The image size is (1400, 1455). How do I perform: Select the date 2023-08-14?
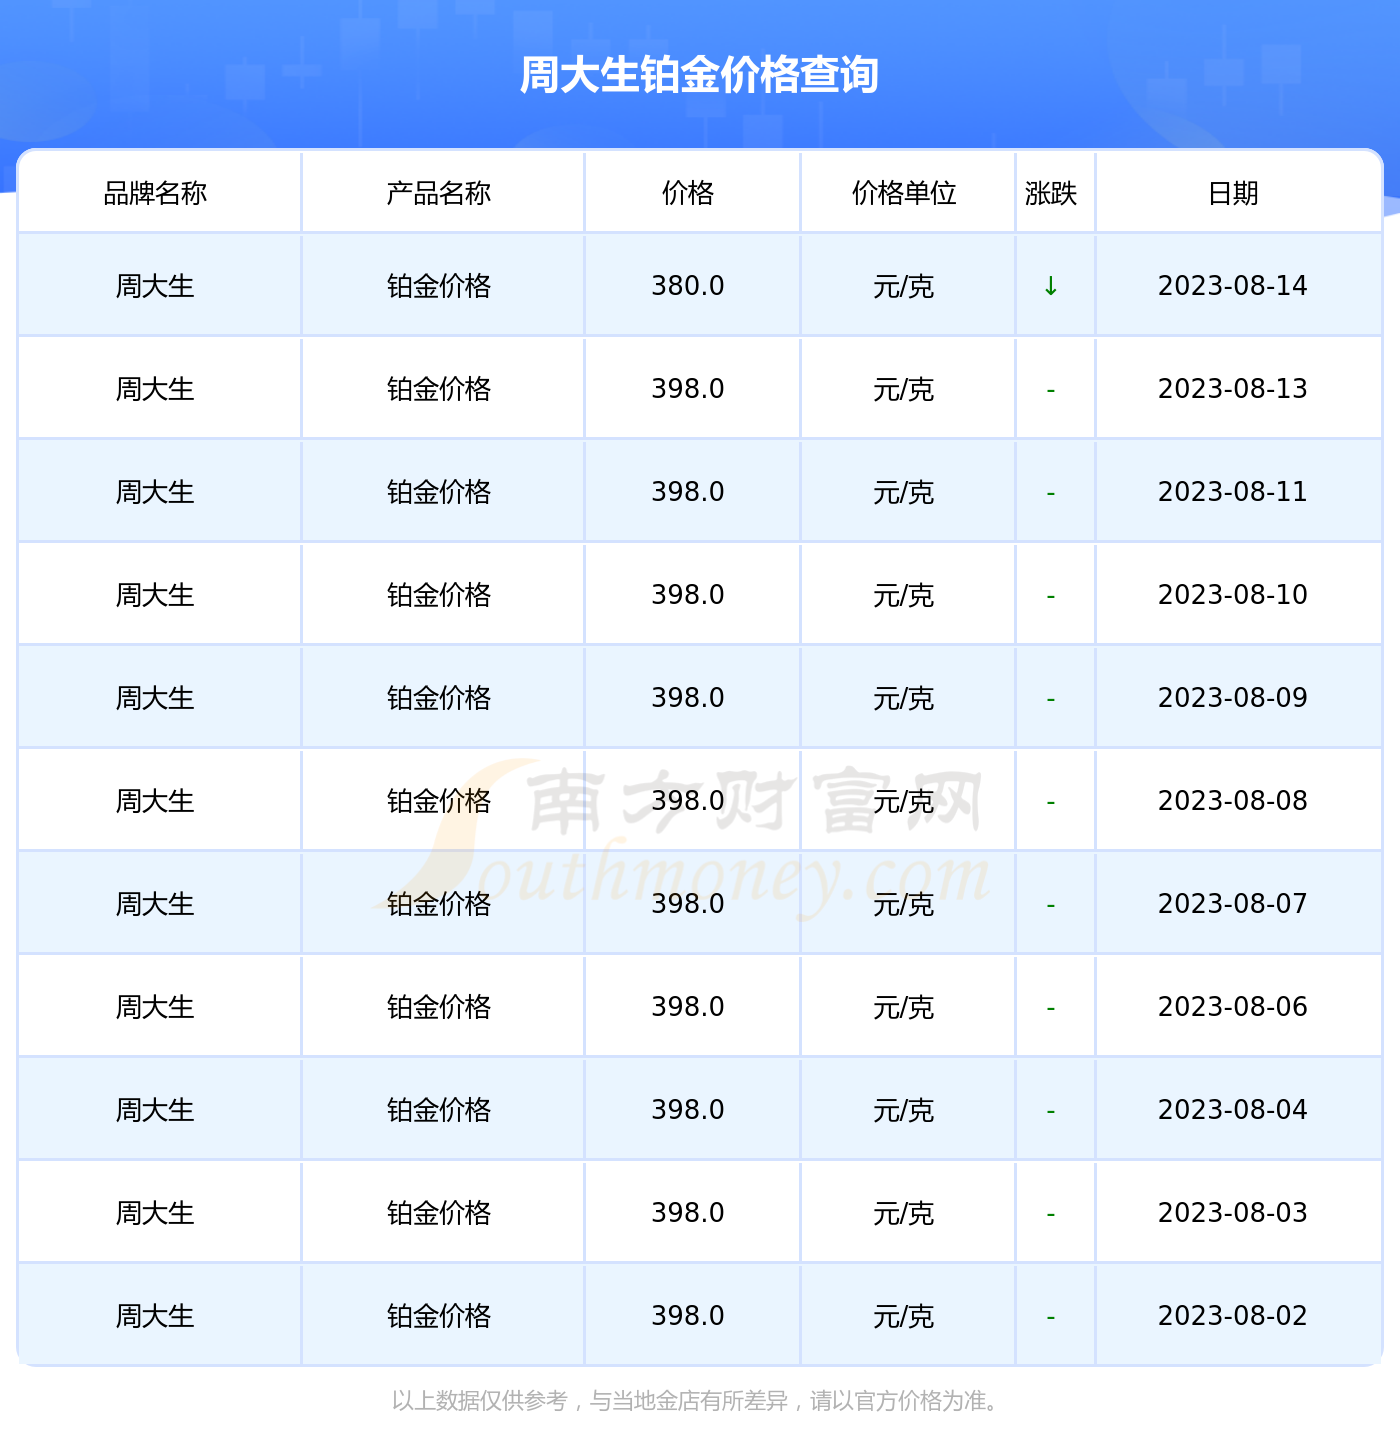point(1233,286)
